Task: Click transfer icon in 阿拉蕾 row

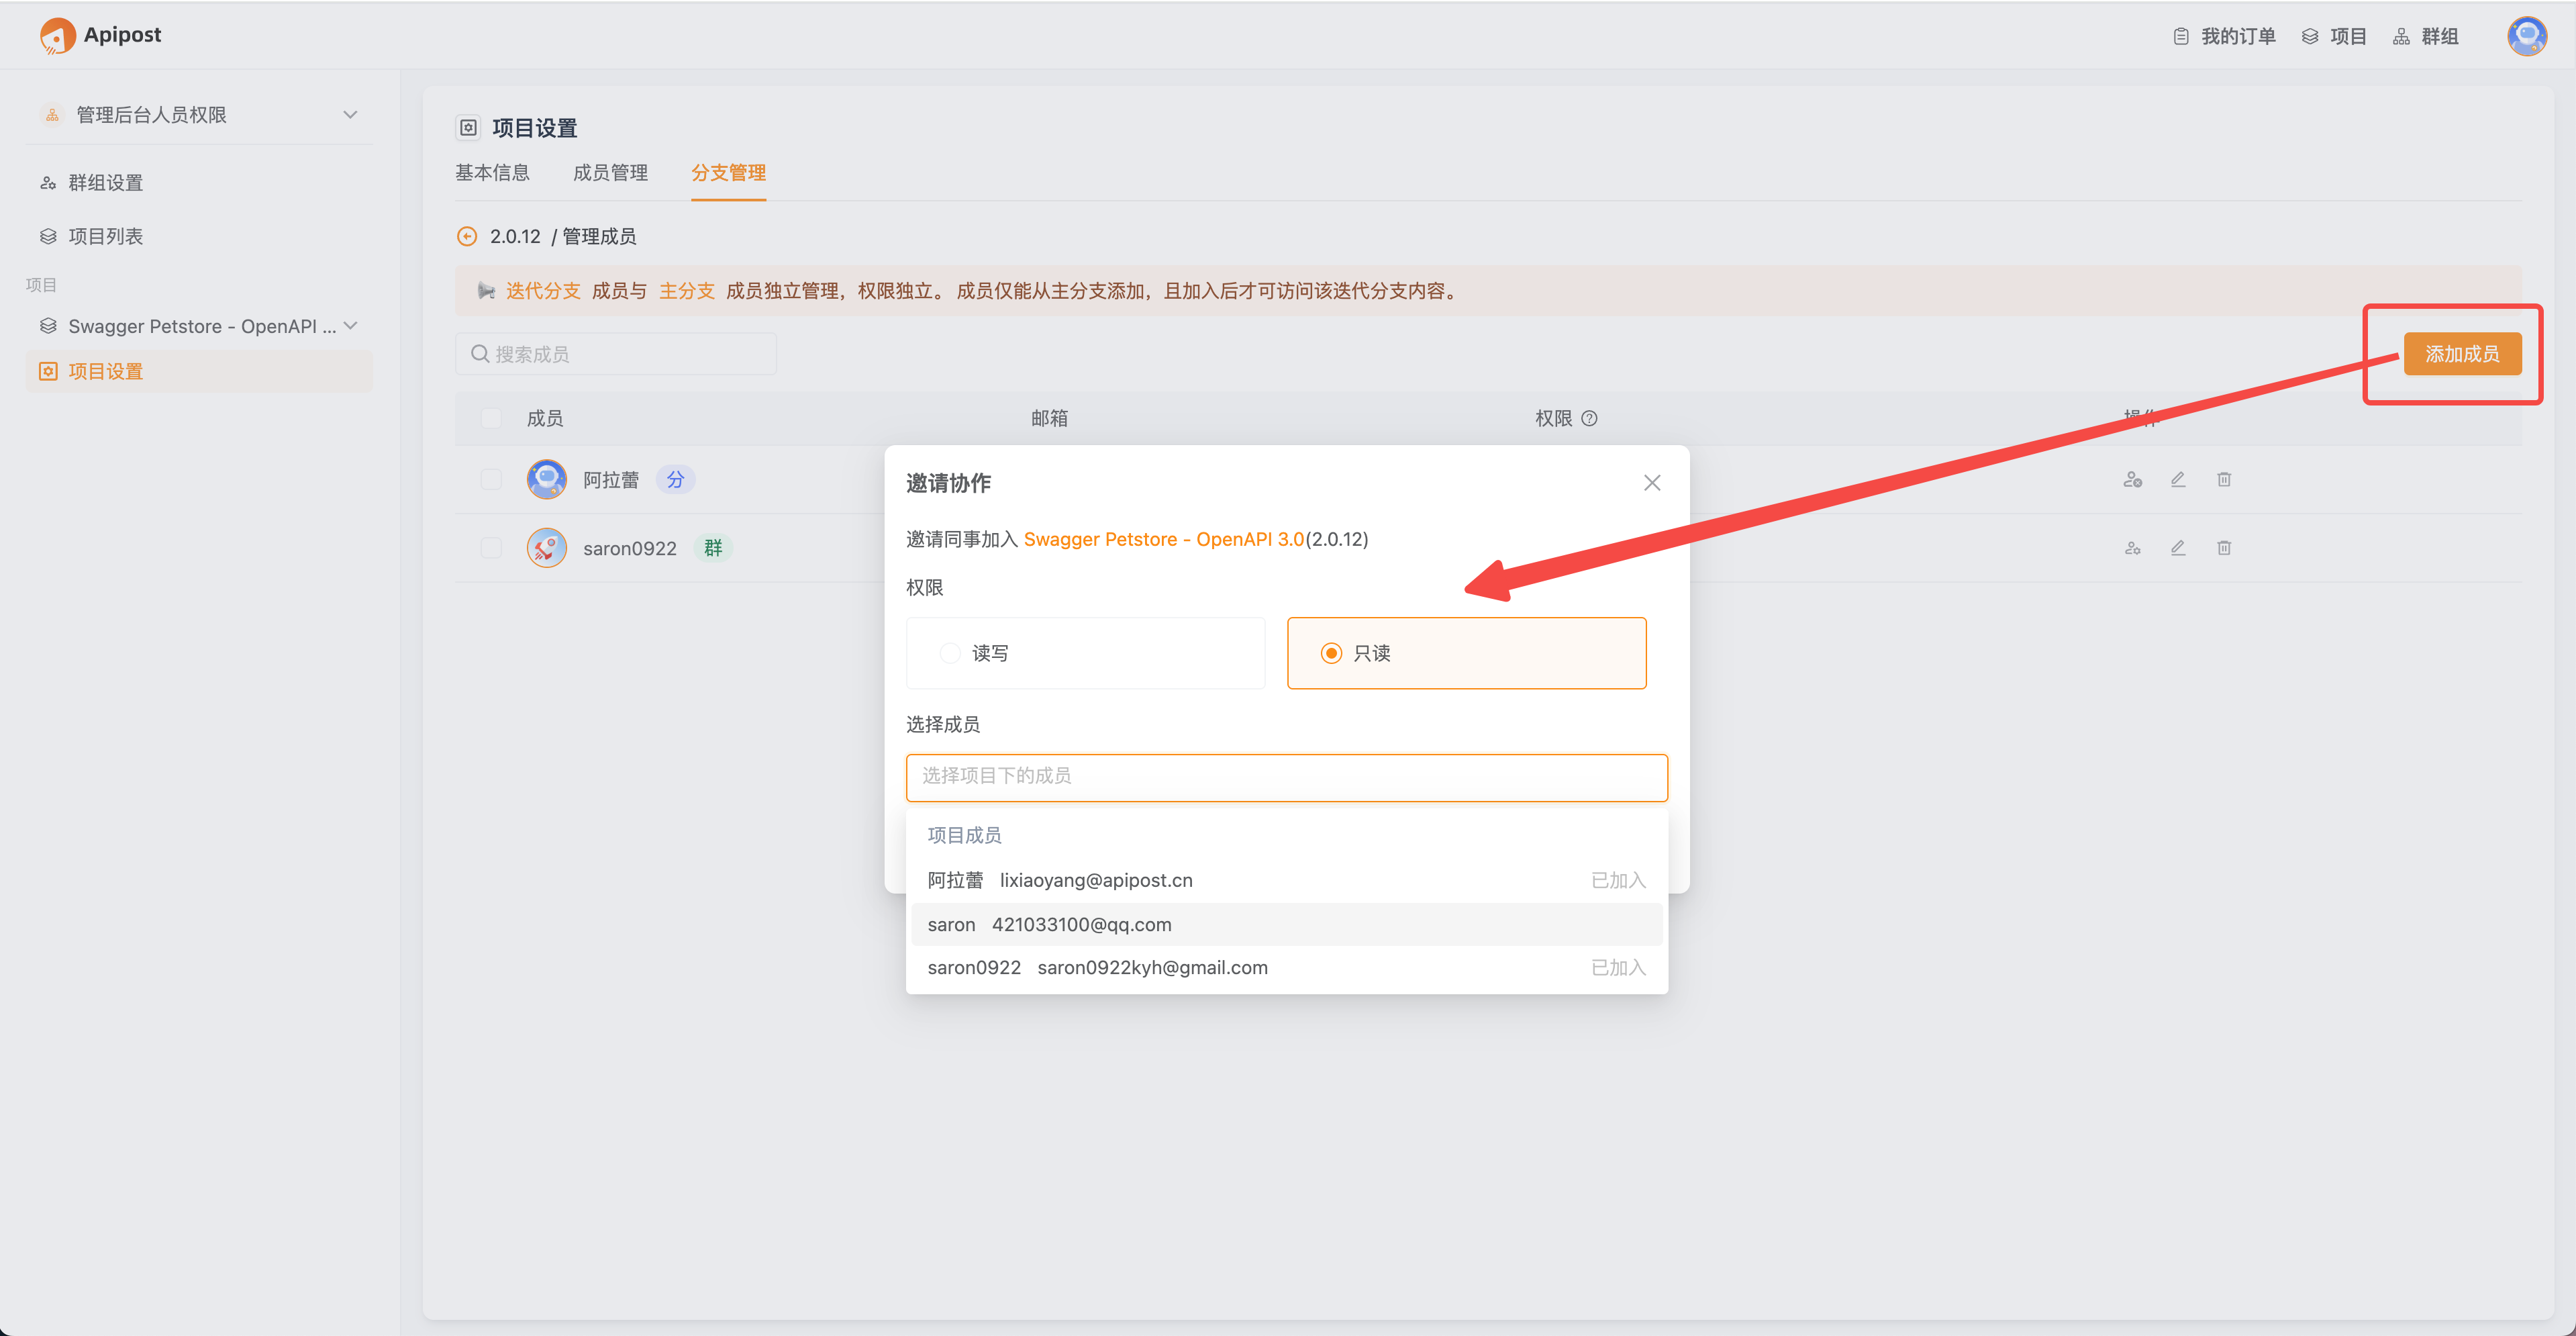Action: [2132, 479]
